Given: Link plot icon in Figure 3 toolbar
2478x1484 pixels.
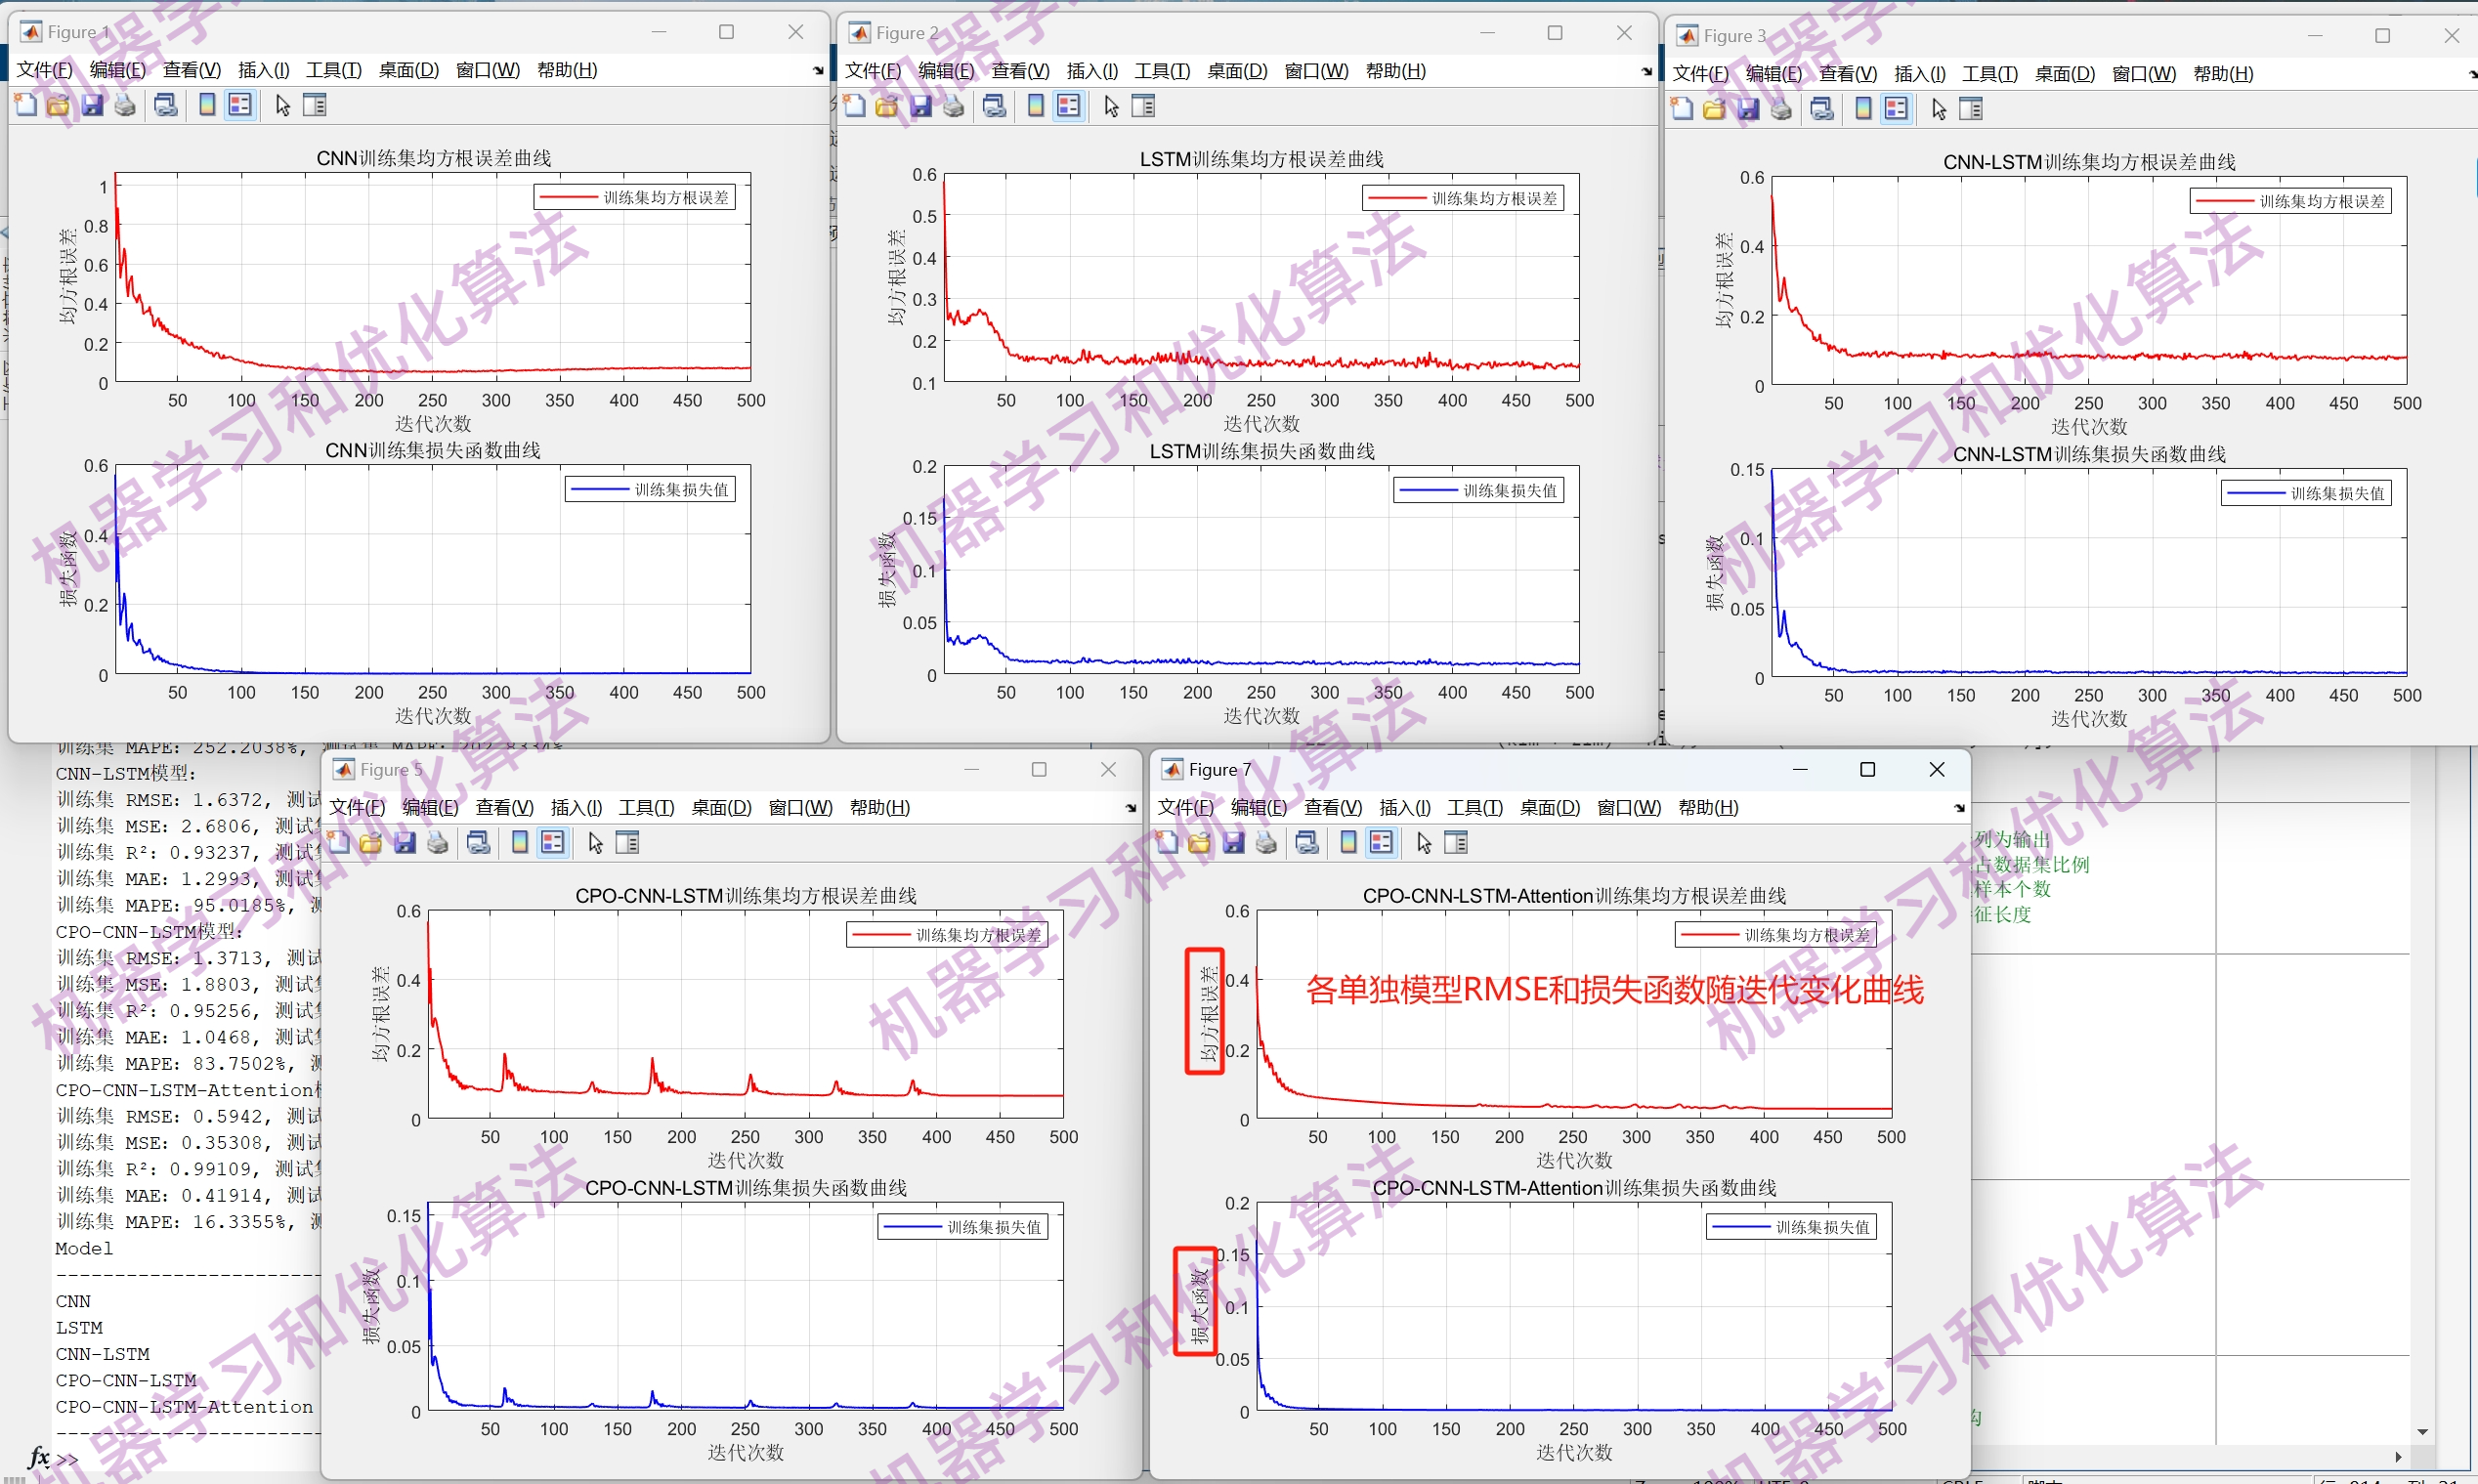Looking at the screenshot, I should pyautogui.click(x=1822, y=109).
